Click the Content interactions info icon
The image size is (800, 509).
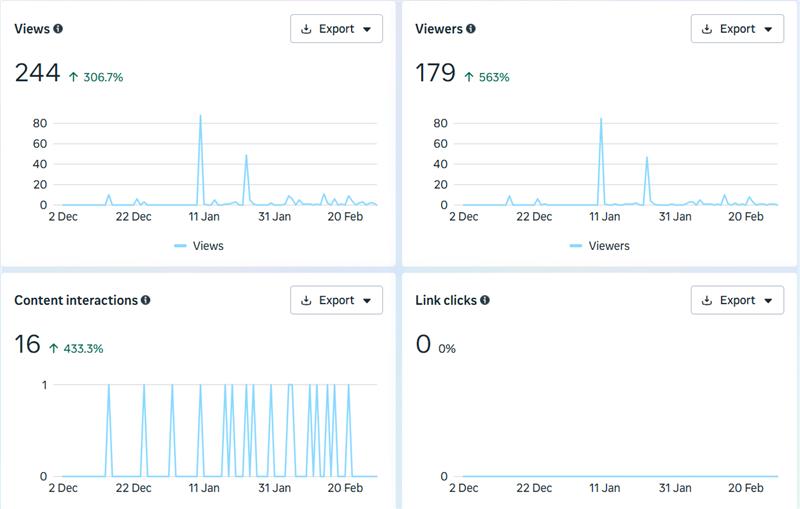click(x=146, y=300)
